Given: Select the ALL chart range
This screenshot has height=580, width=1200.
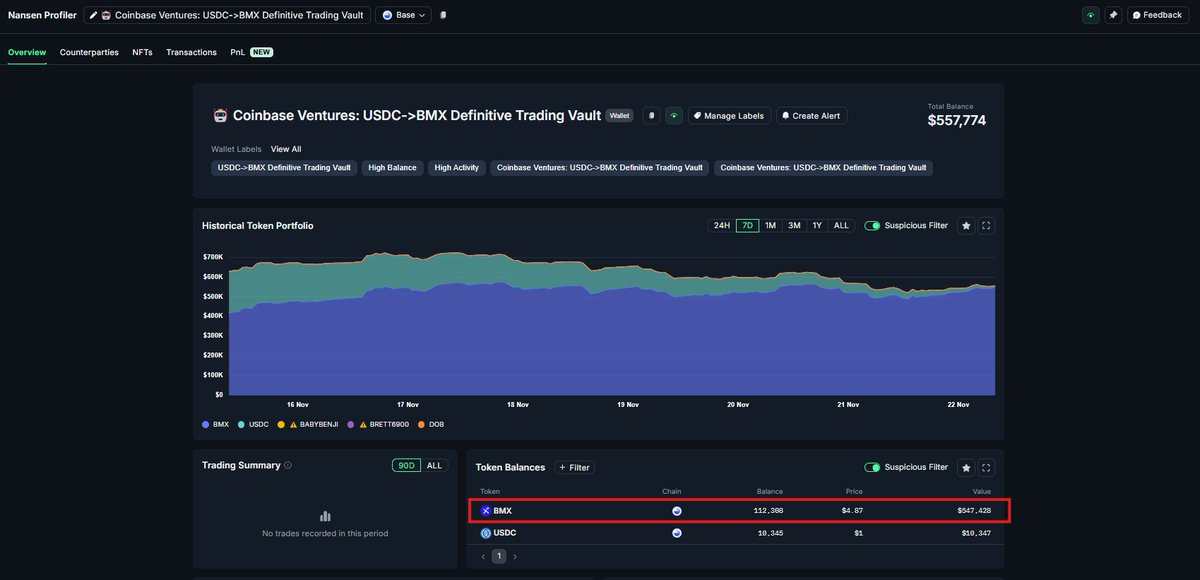Looking at the screenshot, I should 841,226.
